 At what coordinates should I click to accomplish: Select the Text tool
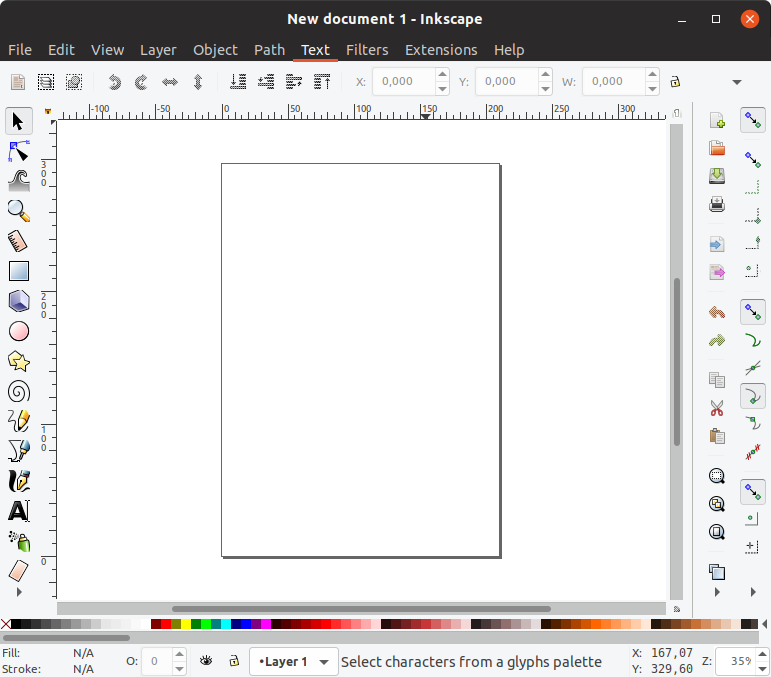coord(19,511)
